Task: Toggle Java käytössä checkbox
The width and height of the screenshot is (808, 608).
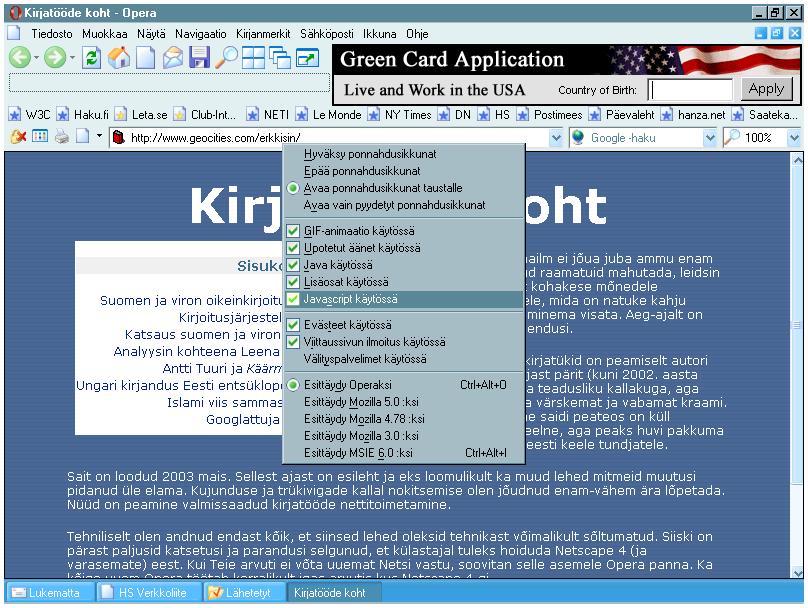Action: pos(293,265)
